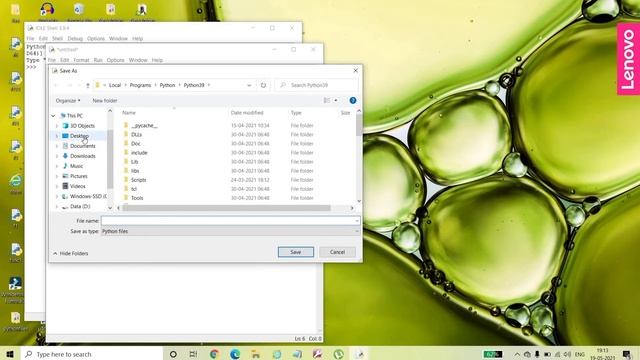Expand the Desktop tree node arrow

tap(57, 136)
